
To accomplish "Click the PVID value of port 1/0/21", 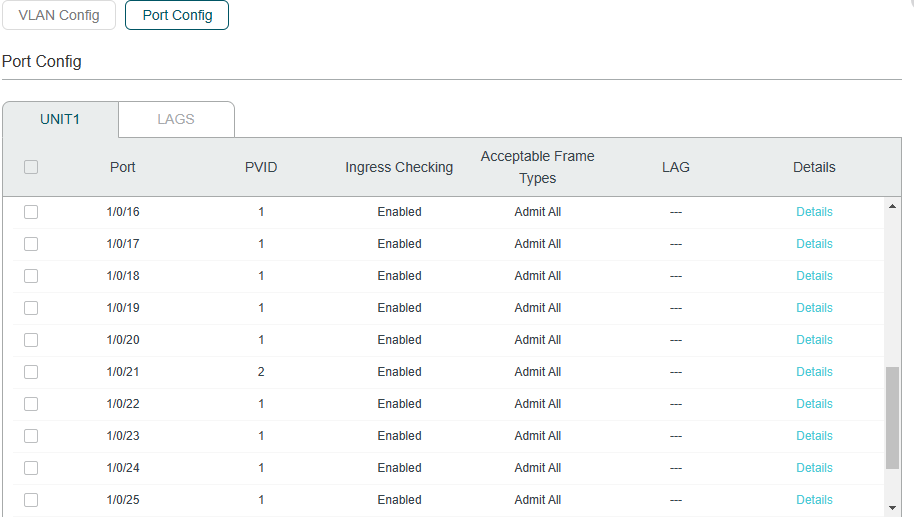I will [x=261, y=372].
